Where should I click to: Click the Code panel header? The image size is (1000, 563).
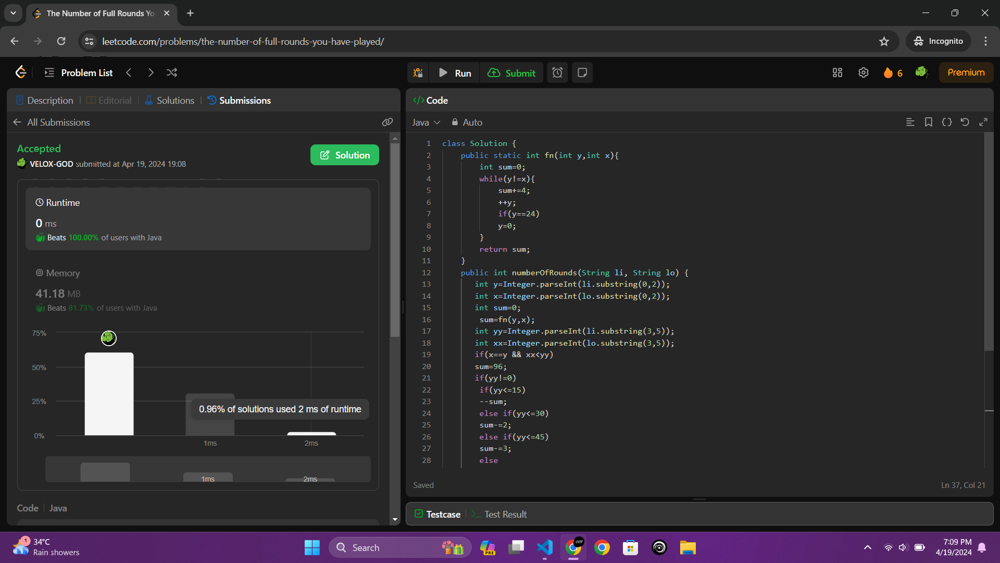431,100
